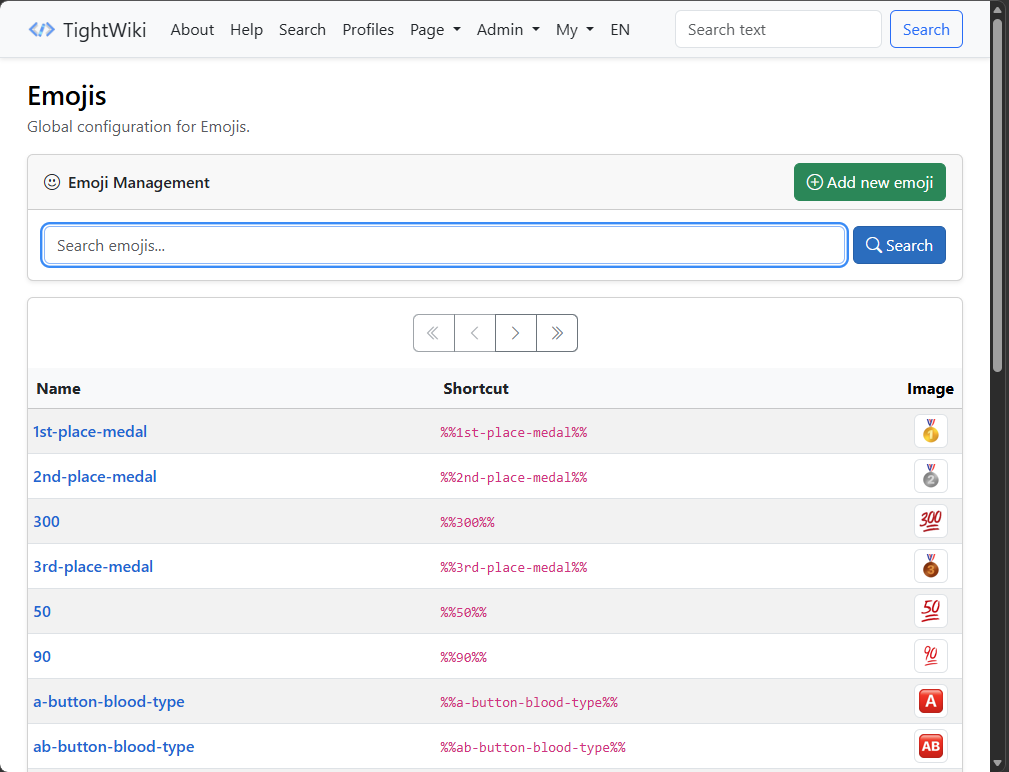Click the ab-button-blood-type emoji image
Viewport: 1009px width, 772px height.
[x=930, y=746]
